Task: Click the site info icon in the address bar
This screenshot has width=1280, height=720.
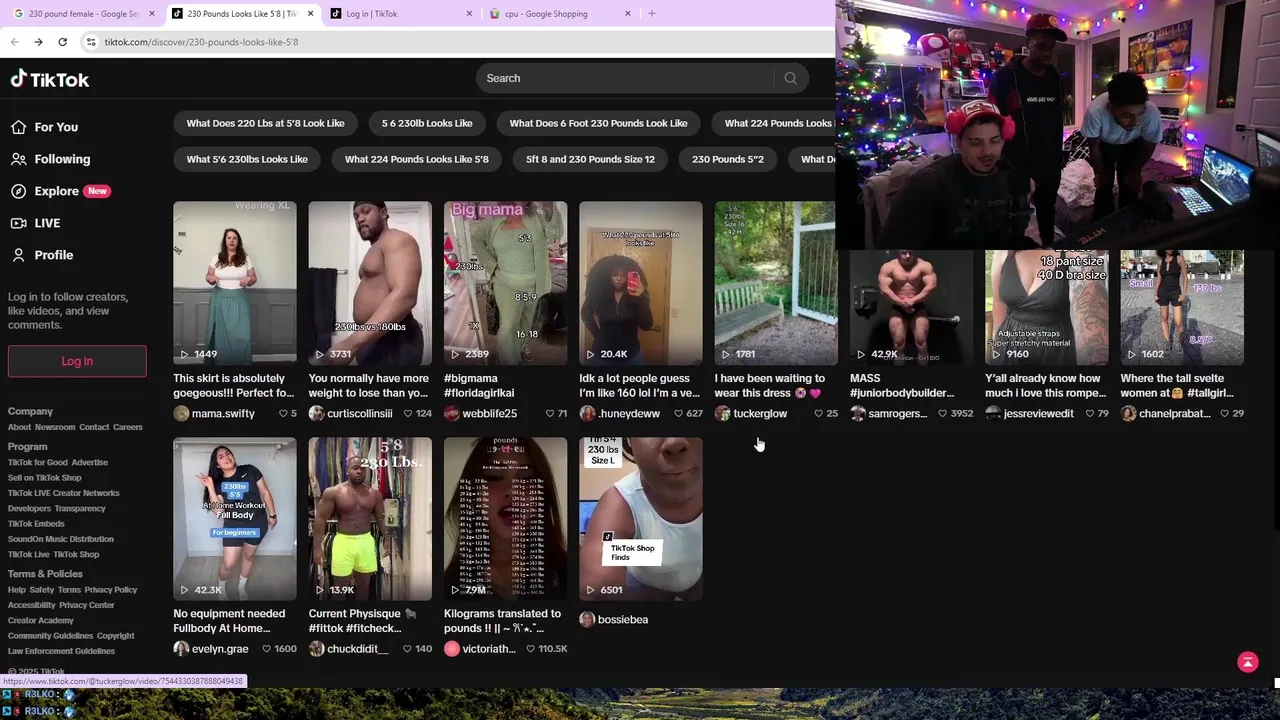Action: [91, 42]
